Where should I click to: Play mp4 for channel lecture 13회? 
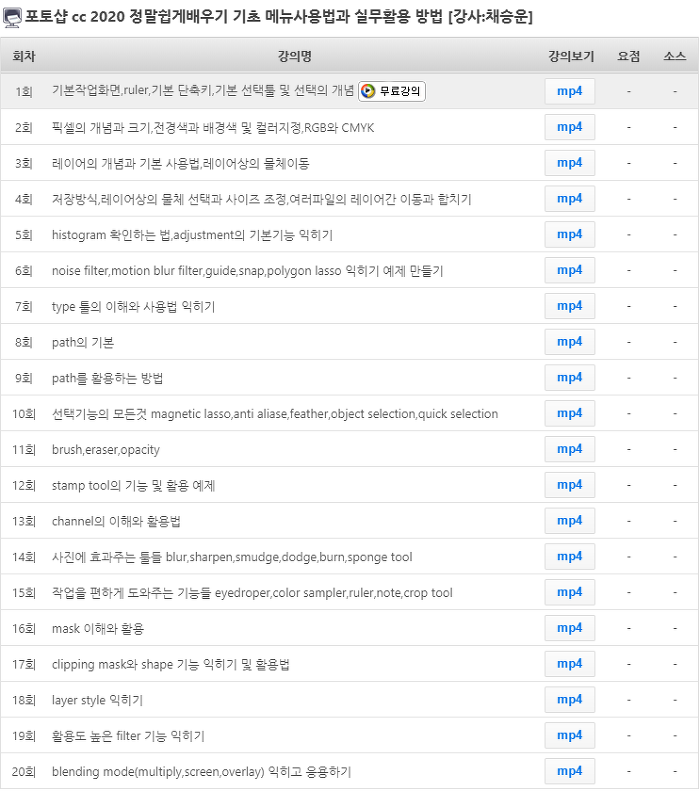coord(569,521)
